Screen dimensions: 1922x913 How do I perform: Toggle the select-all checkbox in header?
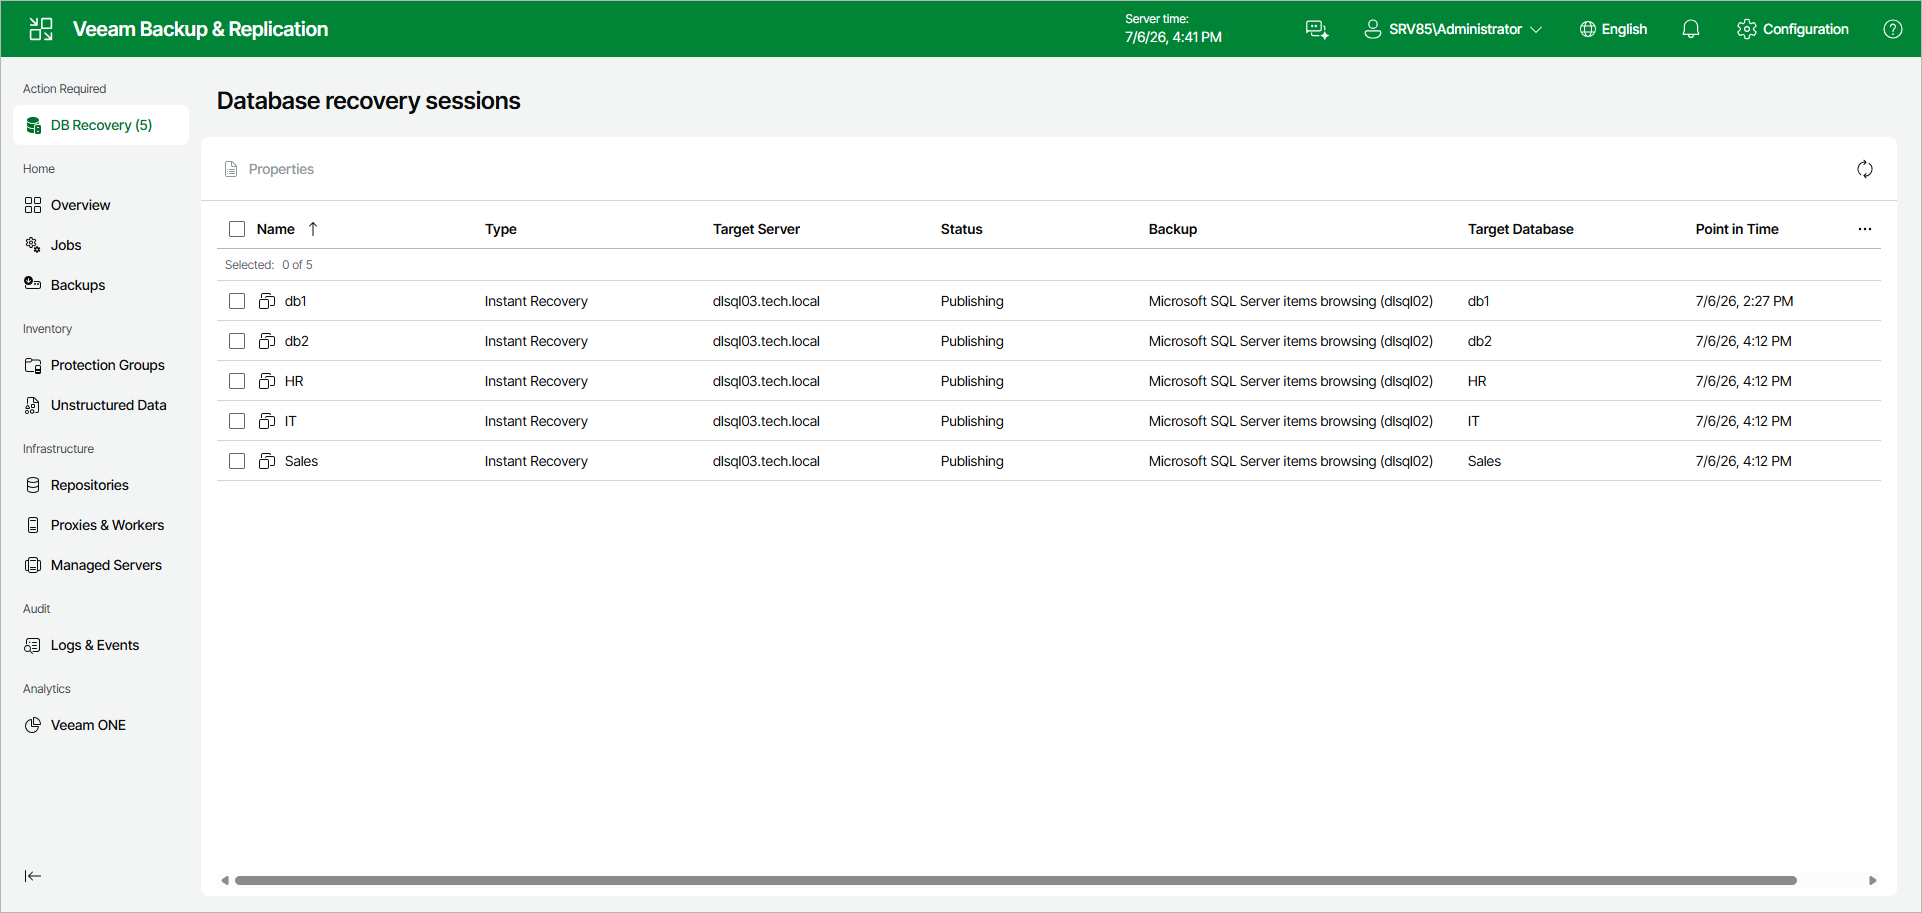[237, 229]
